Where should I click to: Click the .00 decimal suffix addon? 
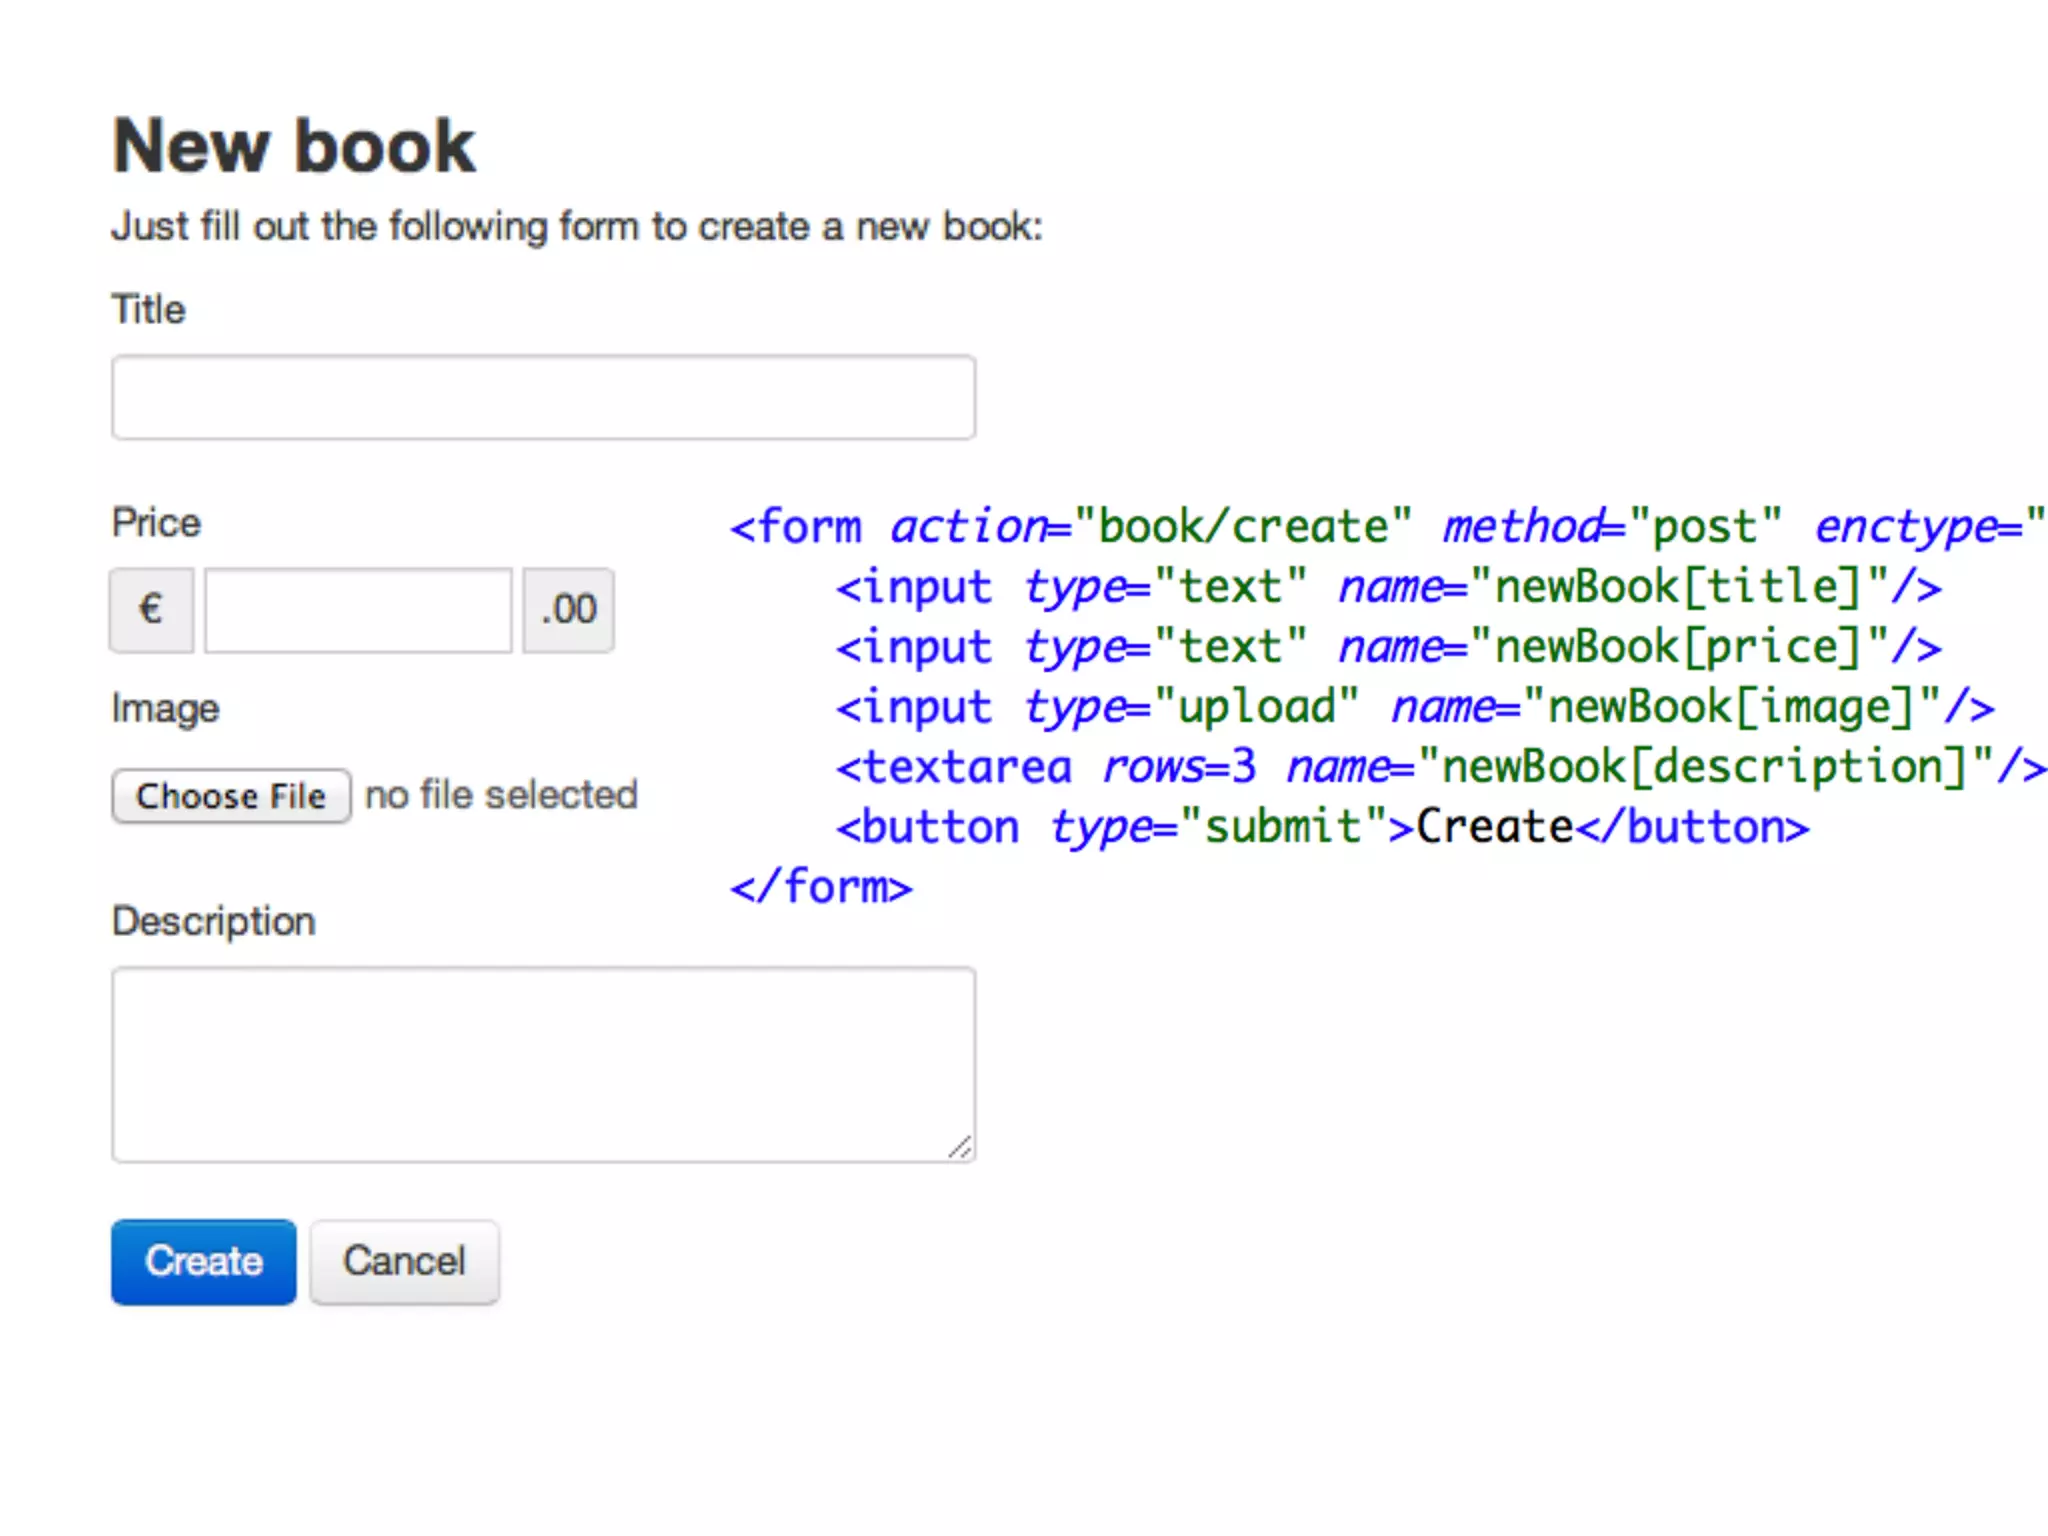568,610
